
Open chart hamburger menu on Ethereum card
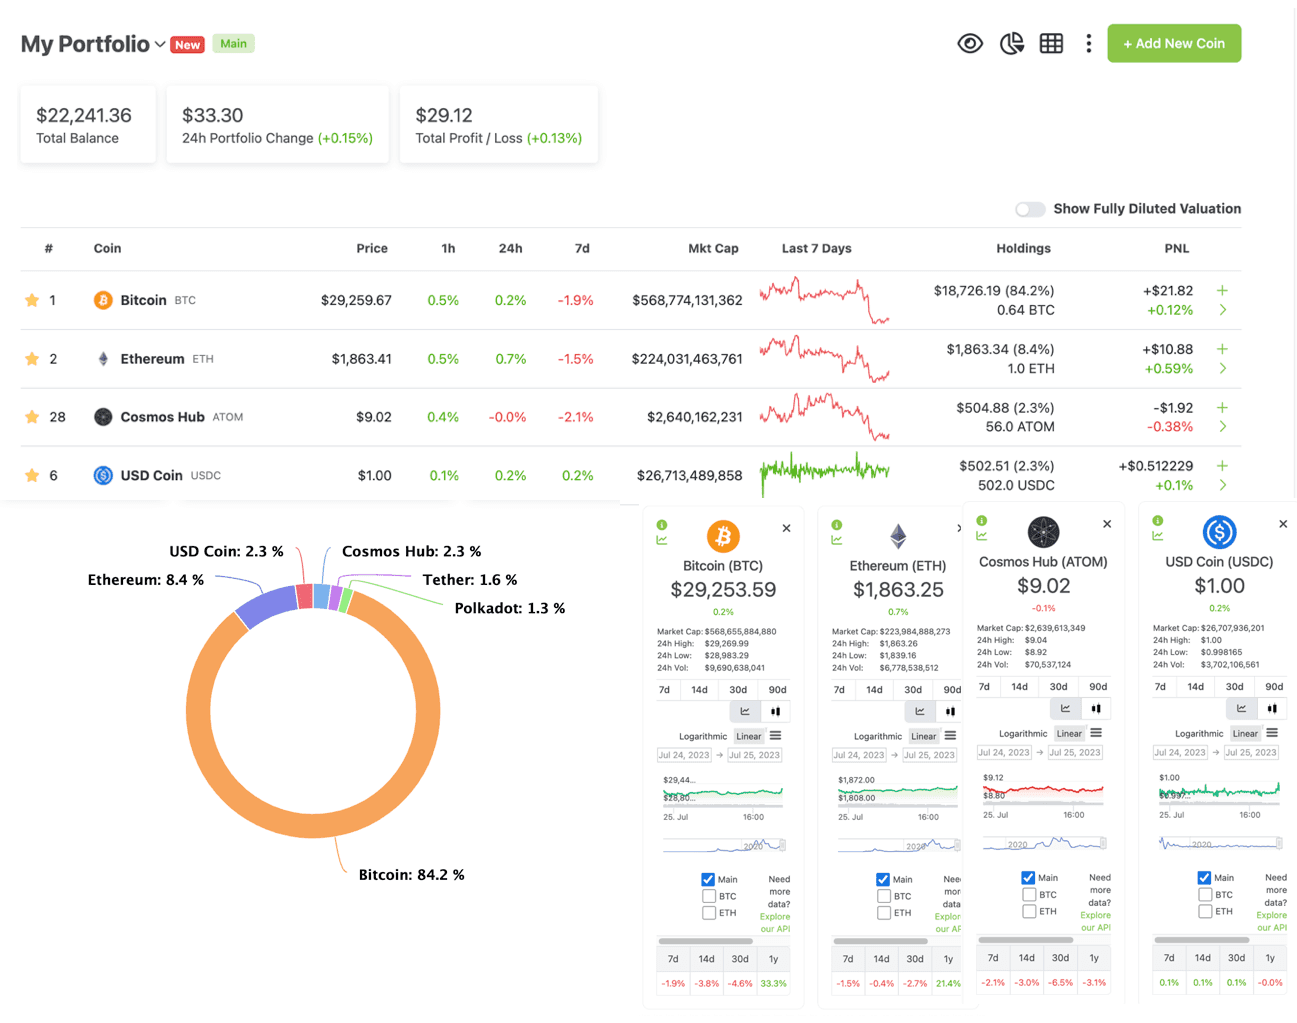[951, 736]
